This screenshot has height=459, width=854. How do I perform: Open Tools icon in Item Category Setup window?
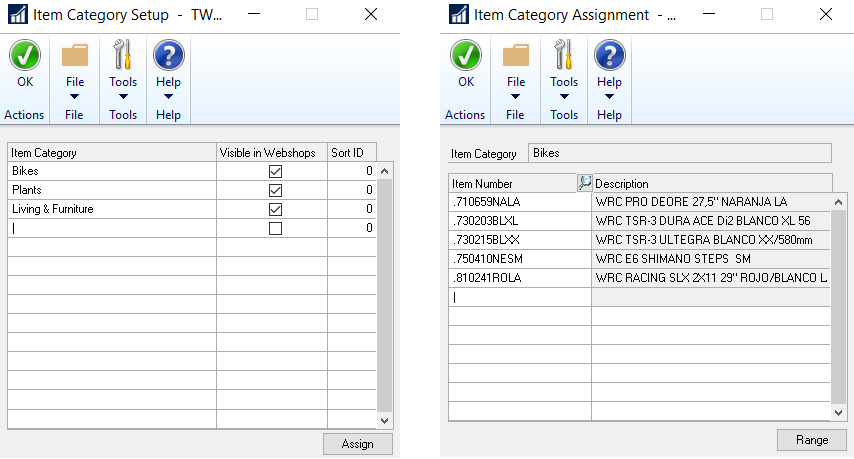(x=123, y=54)
